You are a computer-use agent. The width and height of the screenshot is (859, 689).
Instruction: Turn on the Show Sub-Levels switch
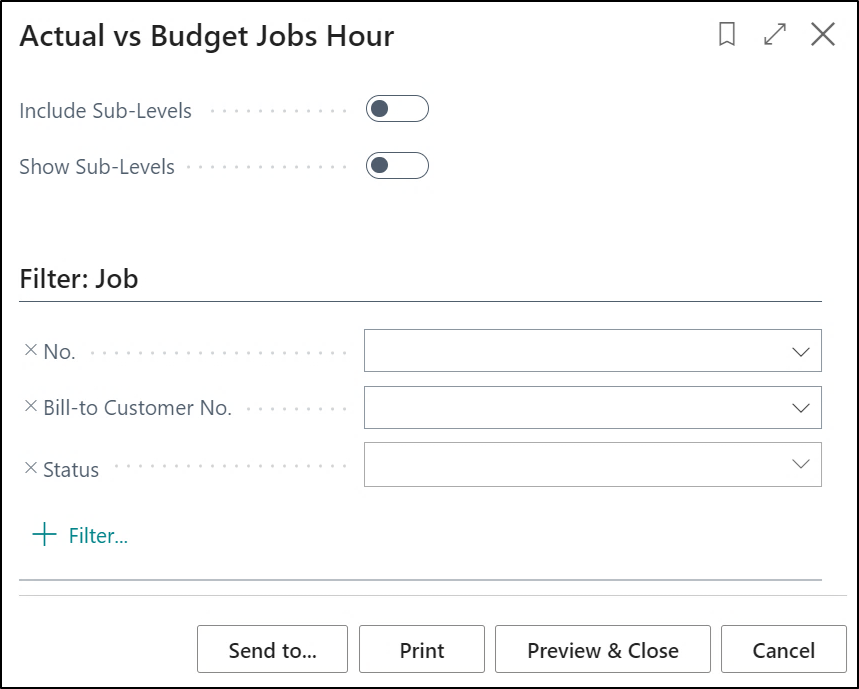397,165
